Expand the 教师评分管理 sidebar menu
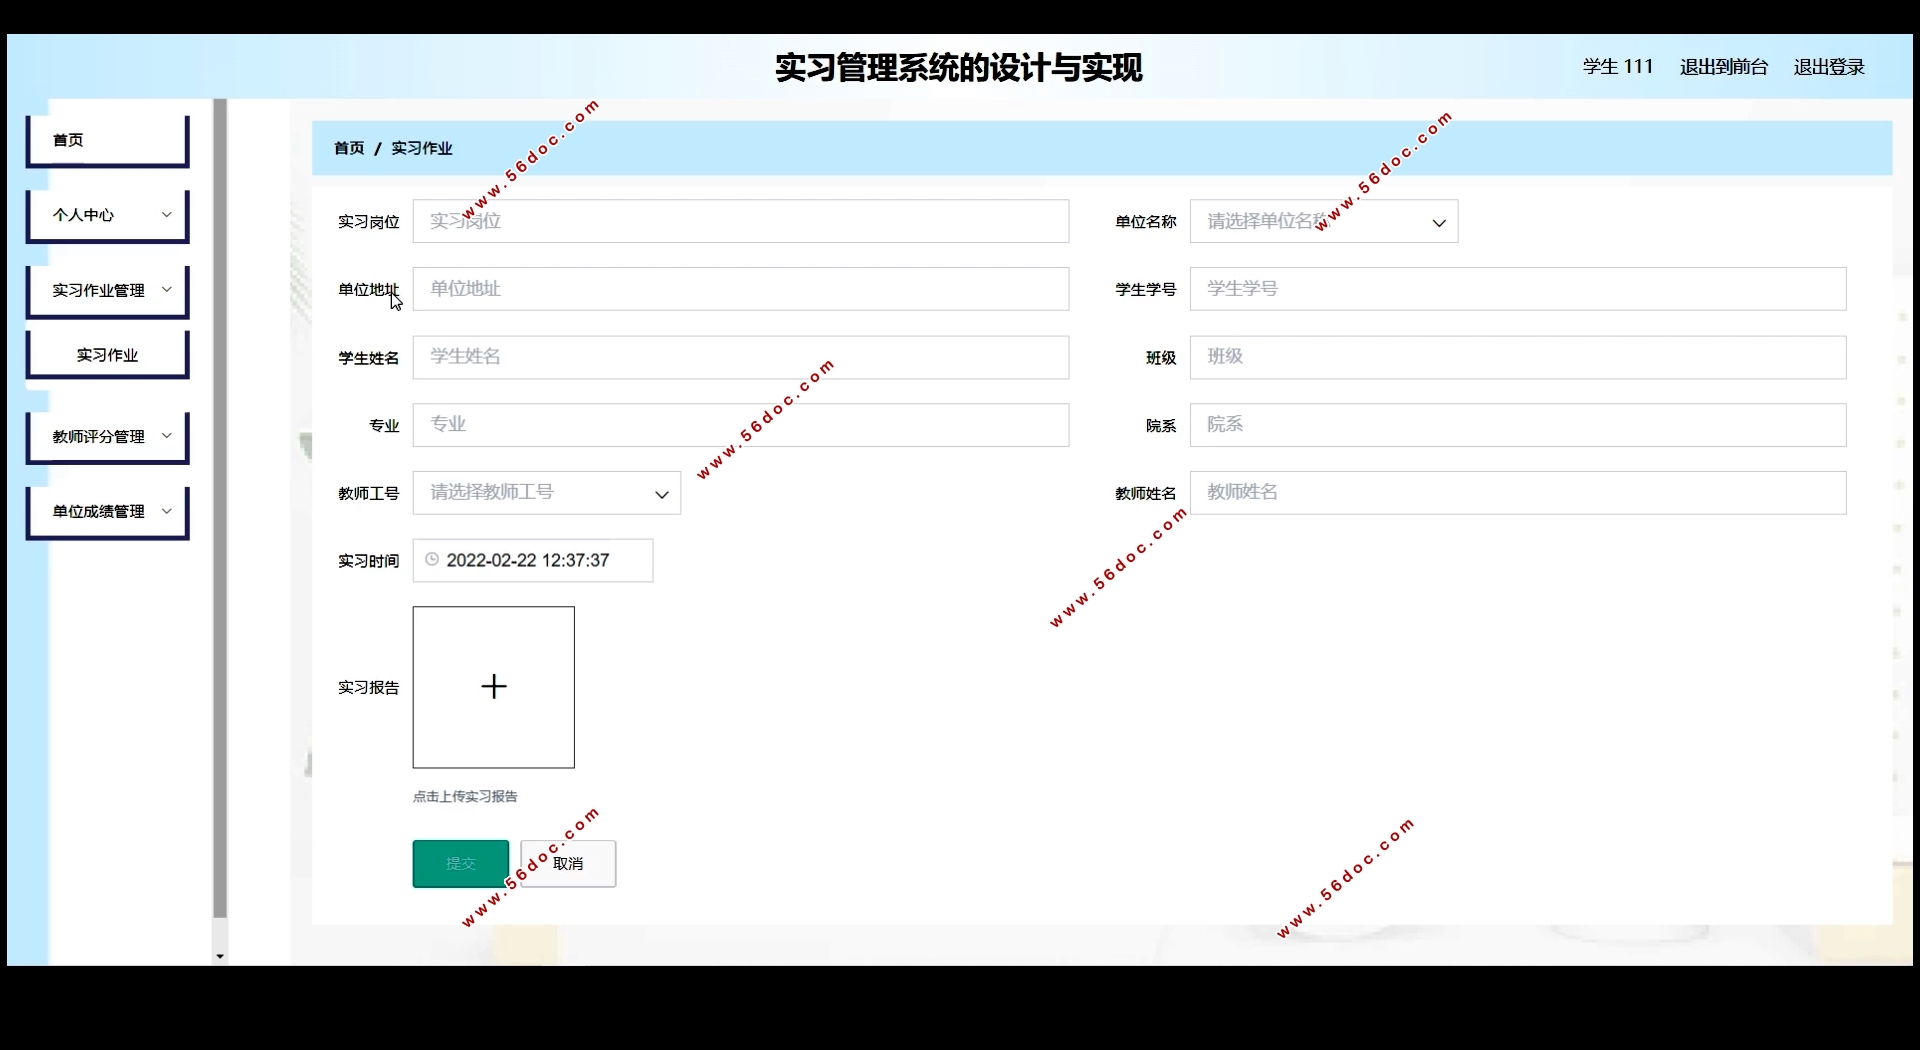The image size is (1920, 1050). (108, 437)
